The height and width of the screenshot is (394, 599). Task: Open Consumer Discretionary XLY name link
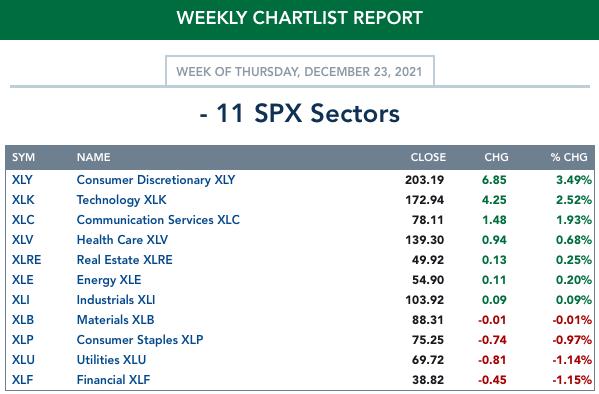(x=156, y=180)
